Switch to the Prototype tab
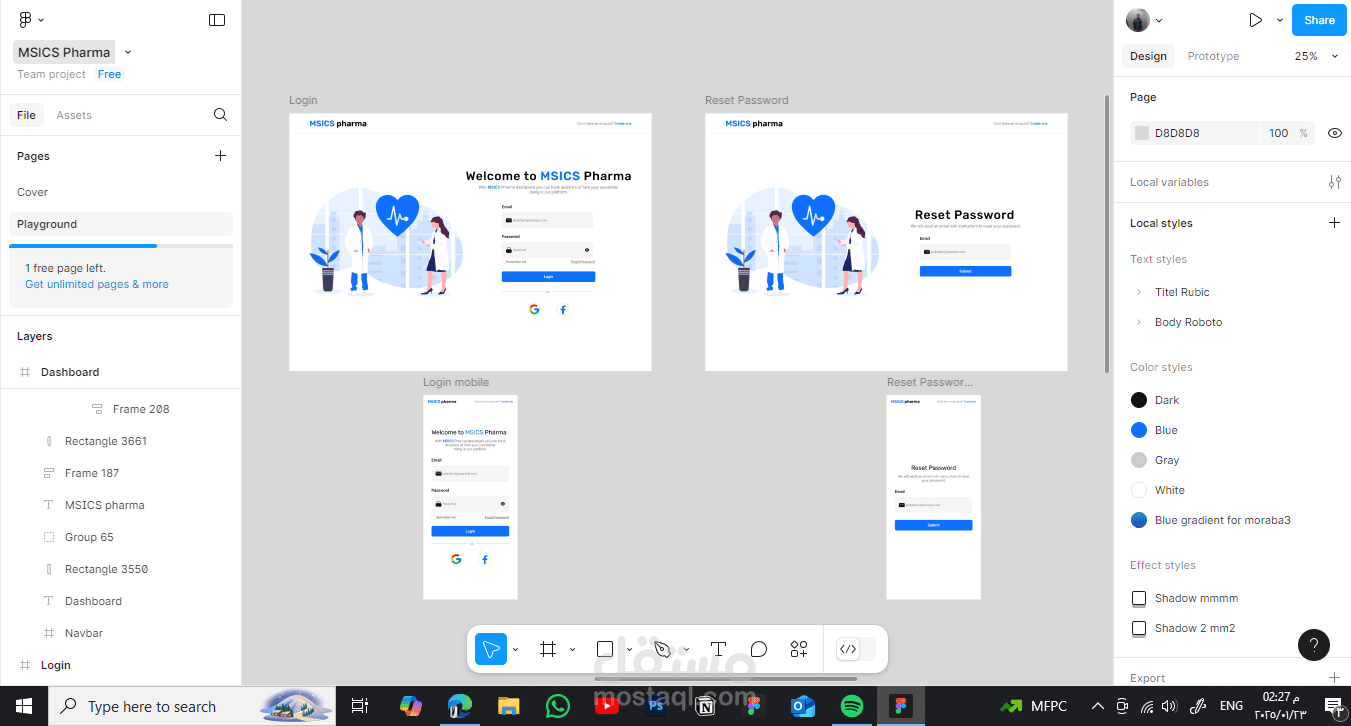The width and height of the screenshot is (1351, 726). 1213,56
